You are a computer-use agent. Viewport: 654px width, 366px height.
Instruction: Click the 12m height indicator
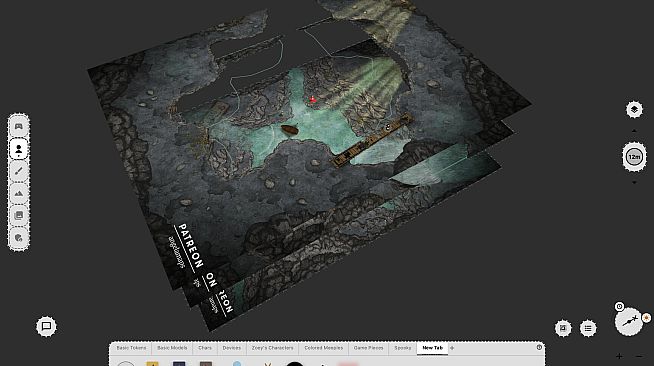(634, 157)
